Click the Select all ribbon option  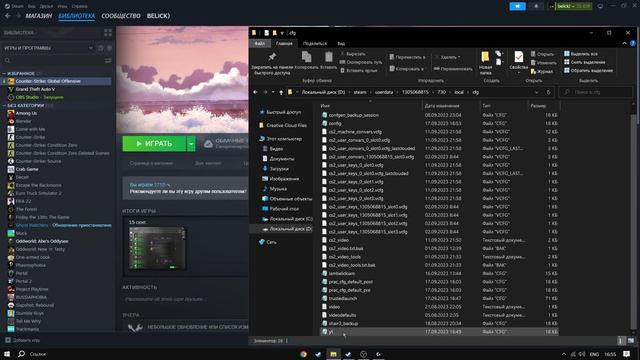tap(580, 53)
